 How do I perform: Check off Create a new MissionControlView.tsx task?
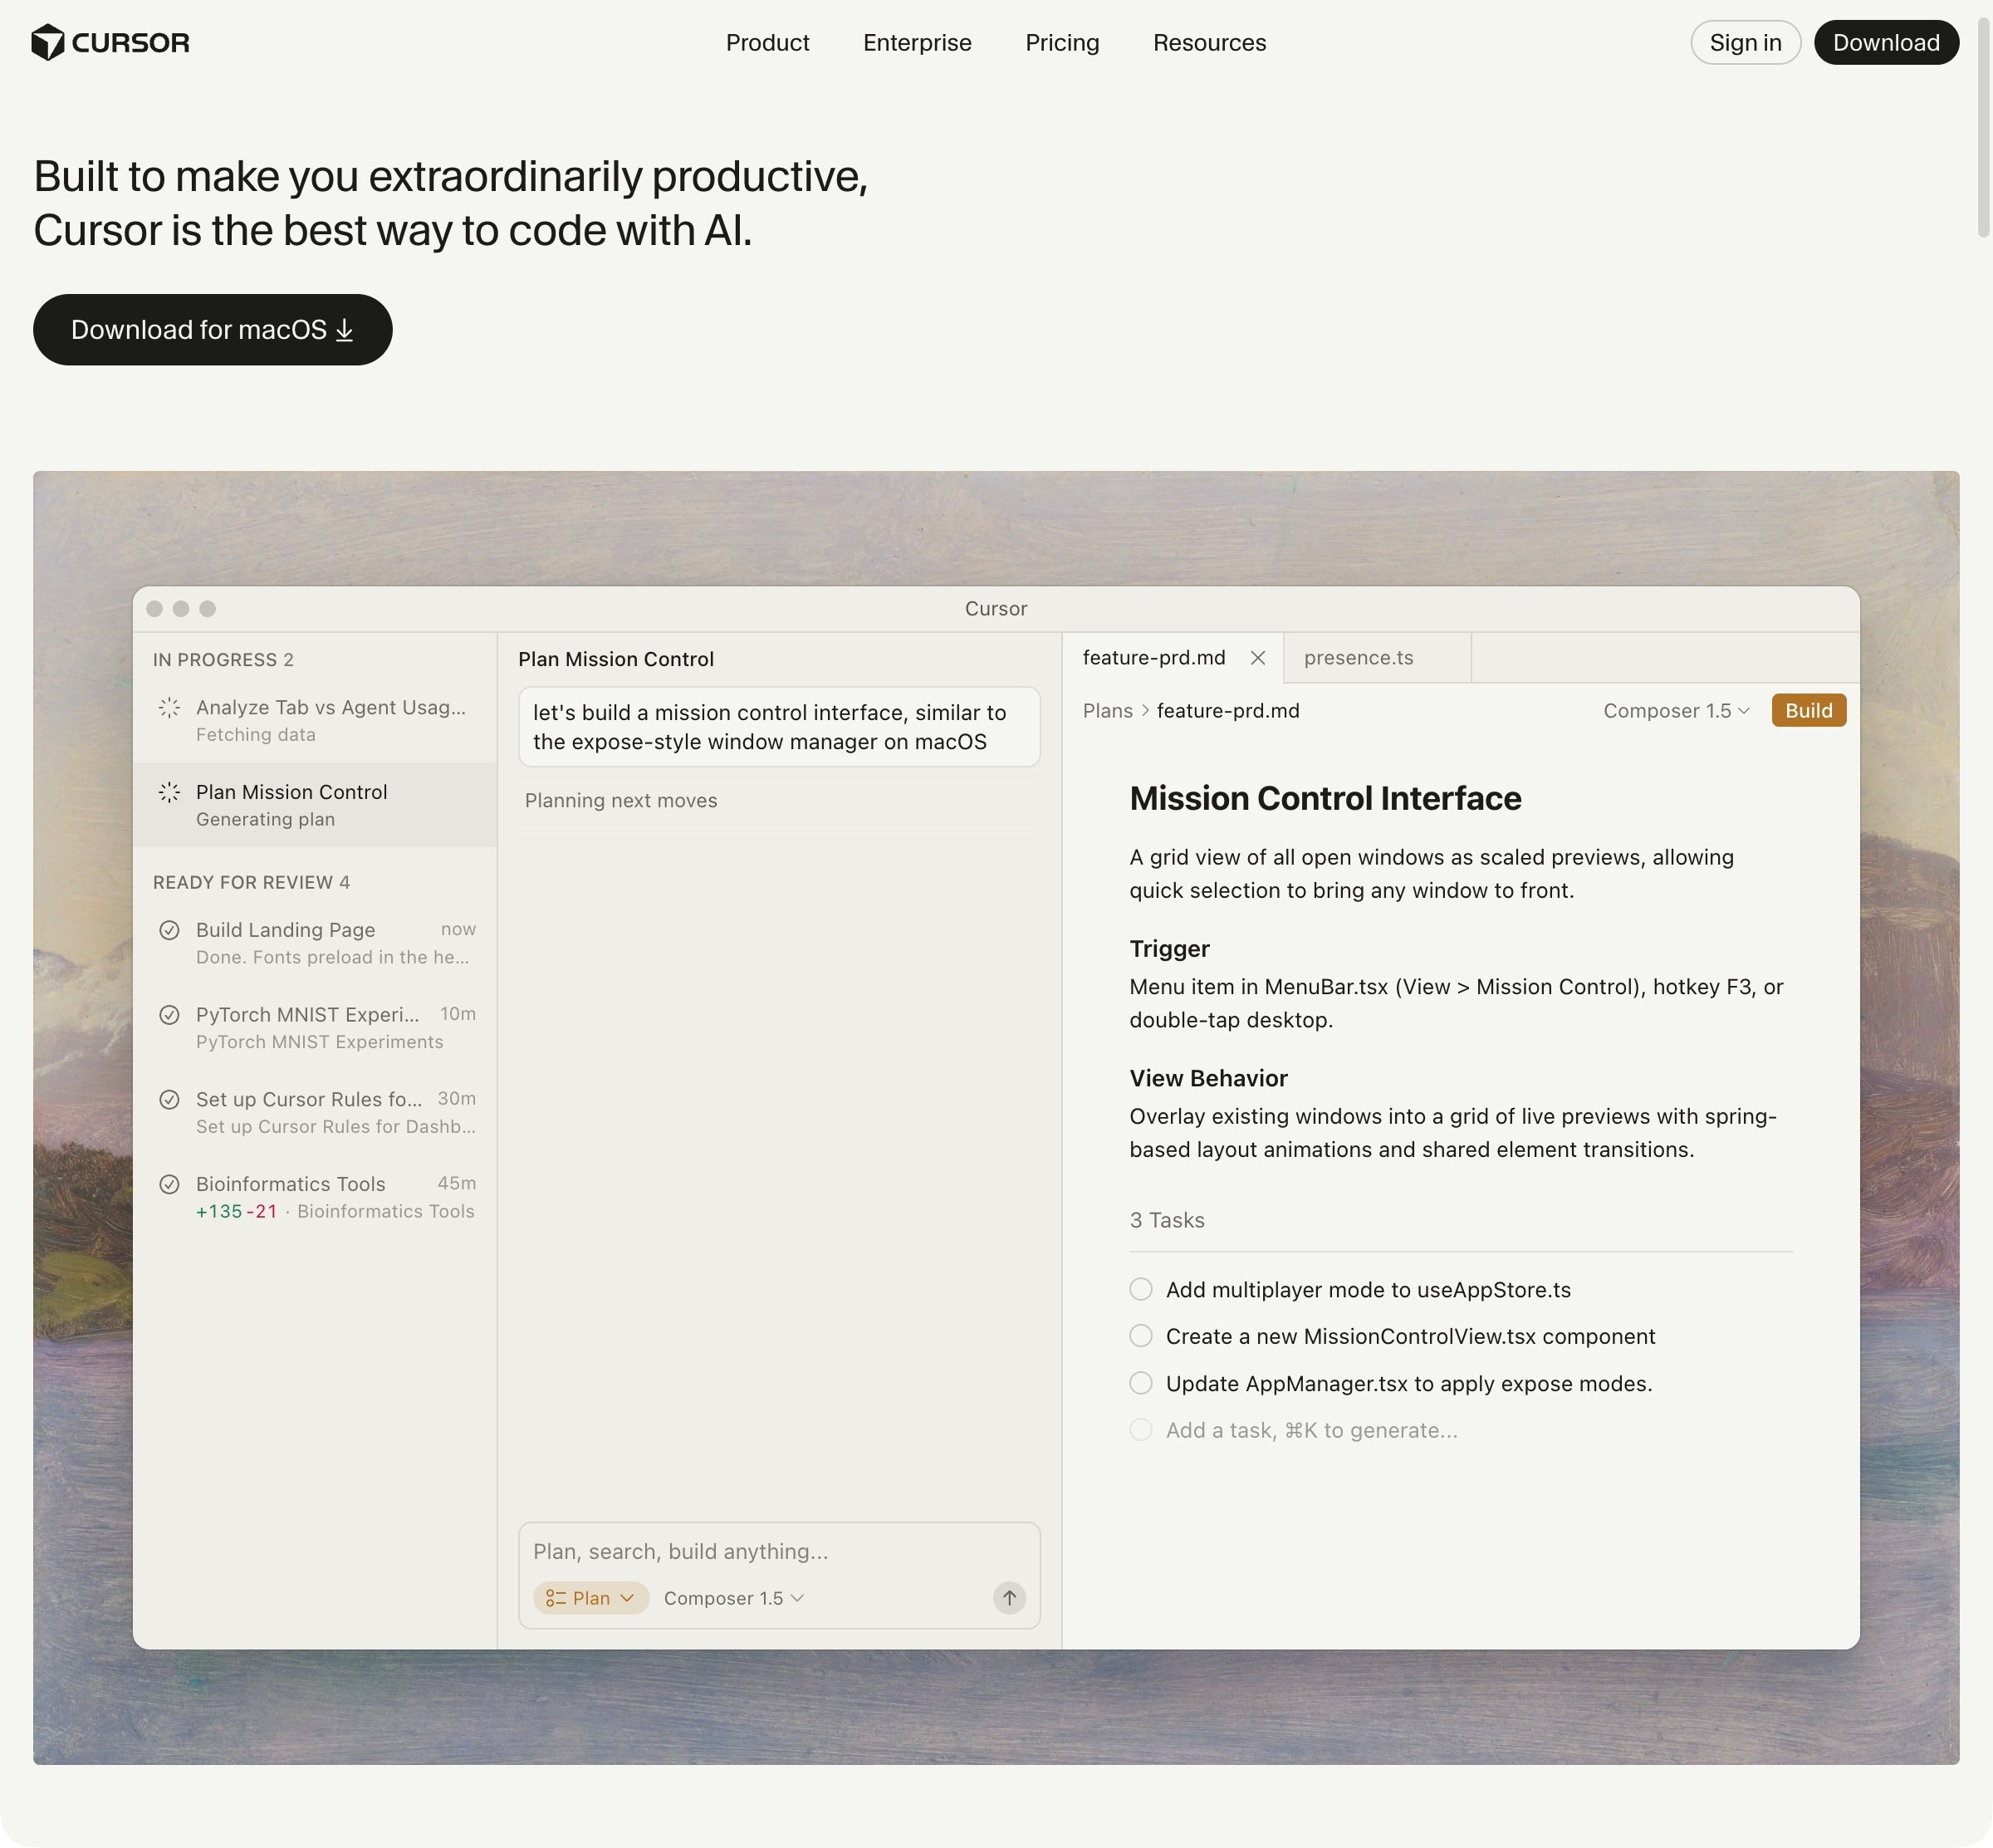(1141, 1336)
